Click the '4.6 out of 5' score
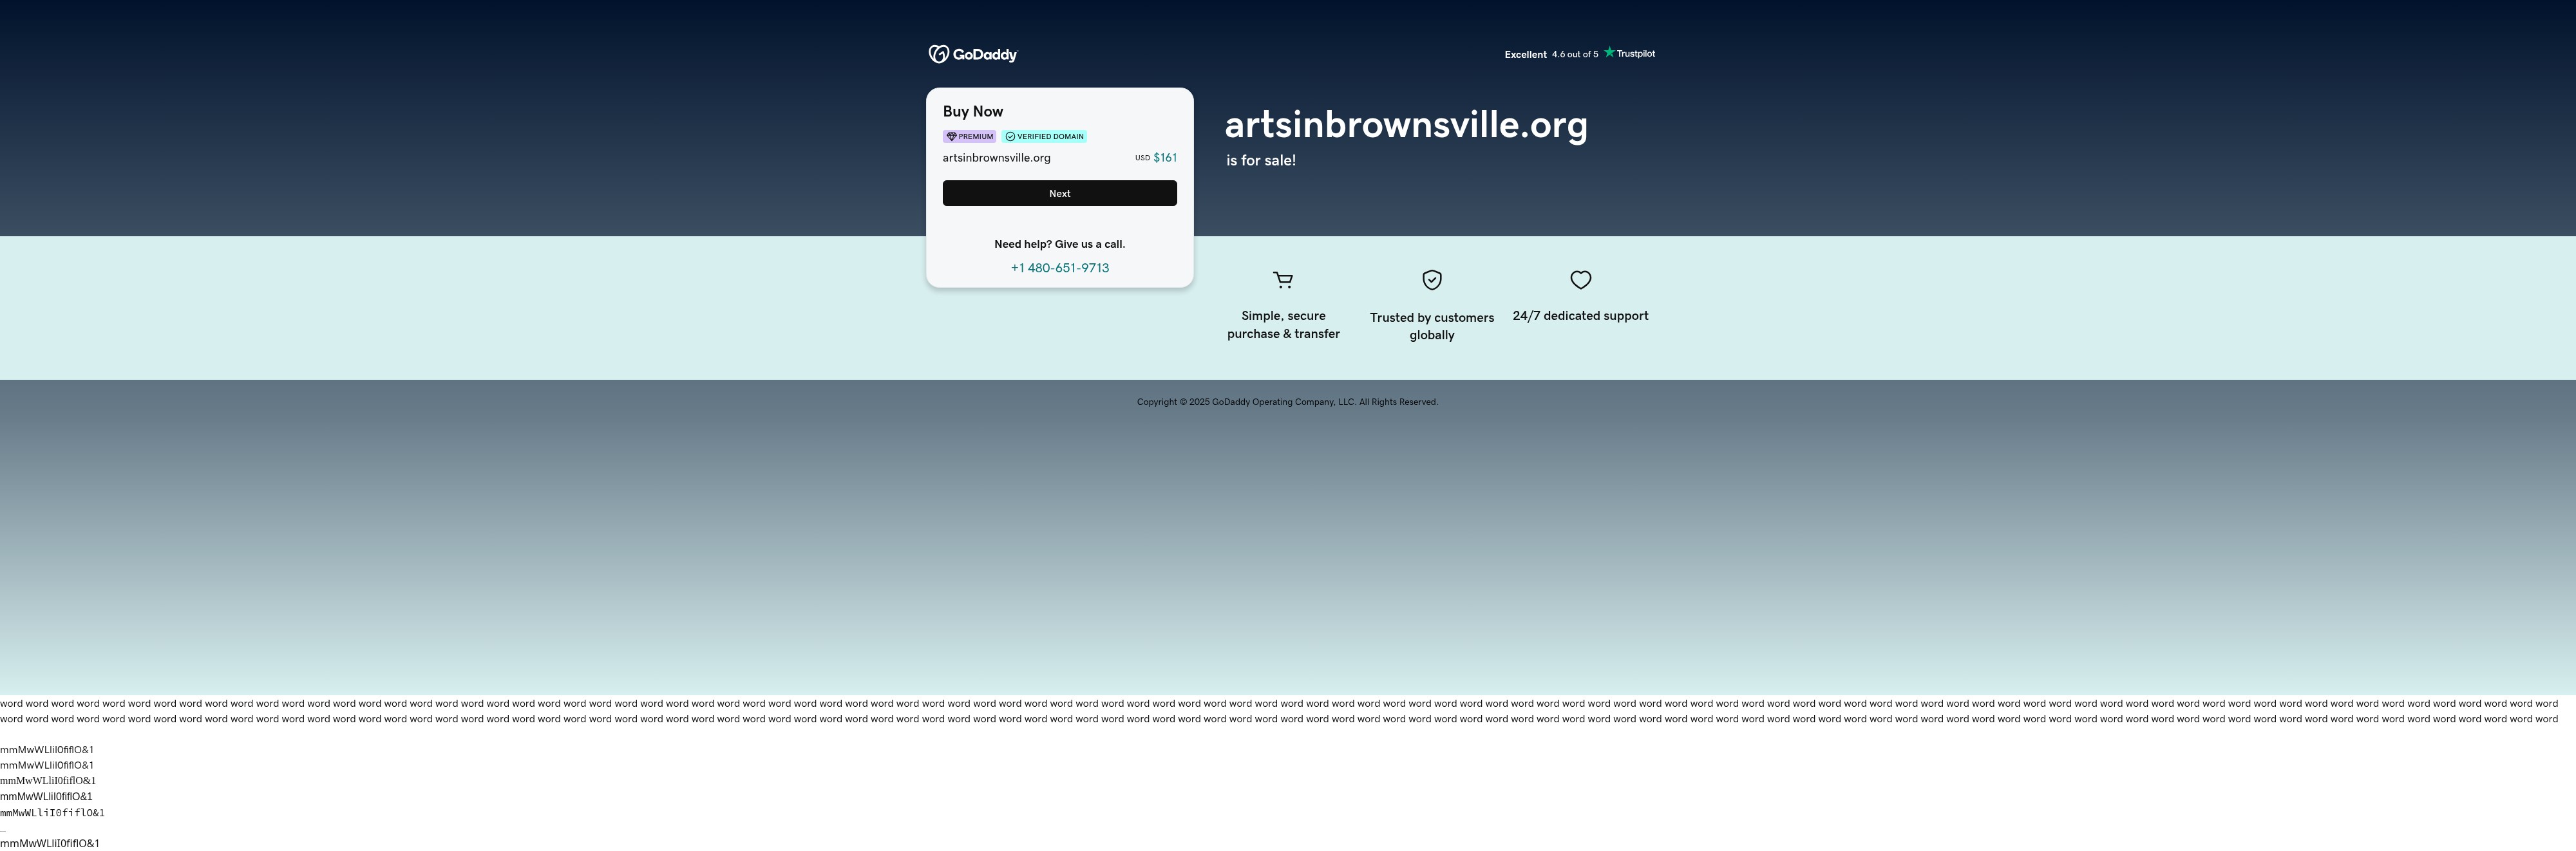The image size is (2576, 851). [x=1575, y=55]
